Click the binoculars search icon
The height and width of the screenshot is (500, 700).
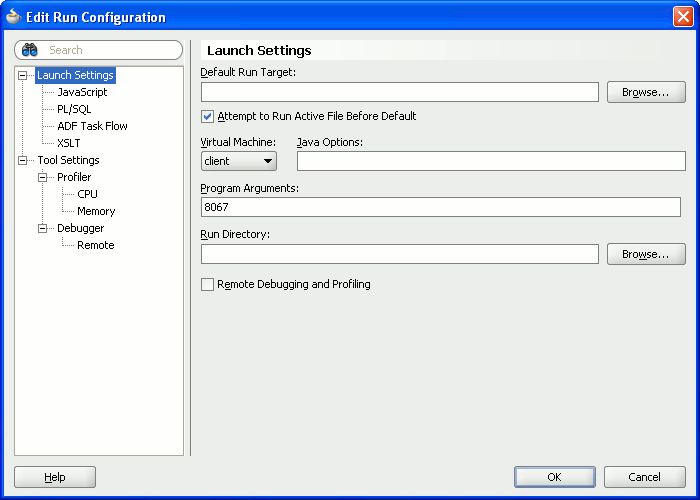click(30, 50)
